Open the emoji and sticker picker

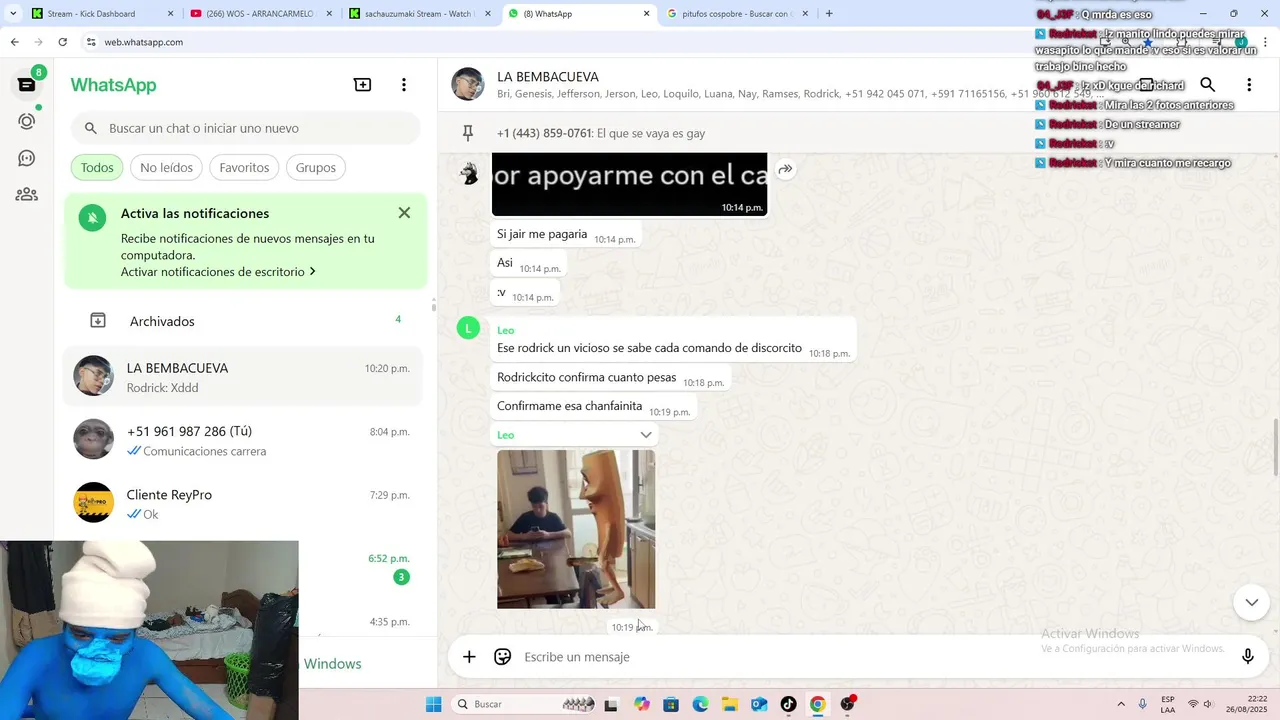503,657
